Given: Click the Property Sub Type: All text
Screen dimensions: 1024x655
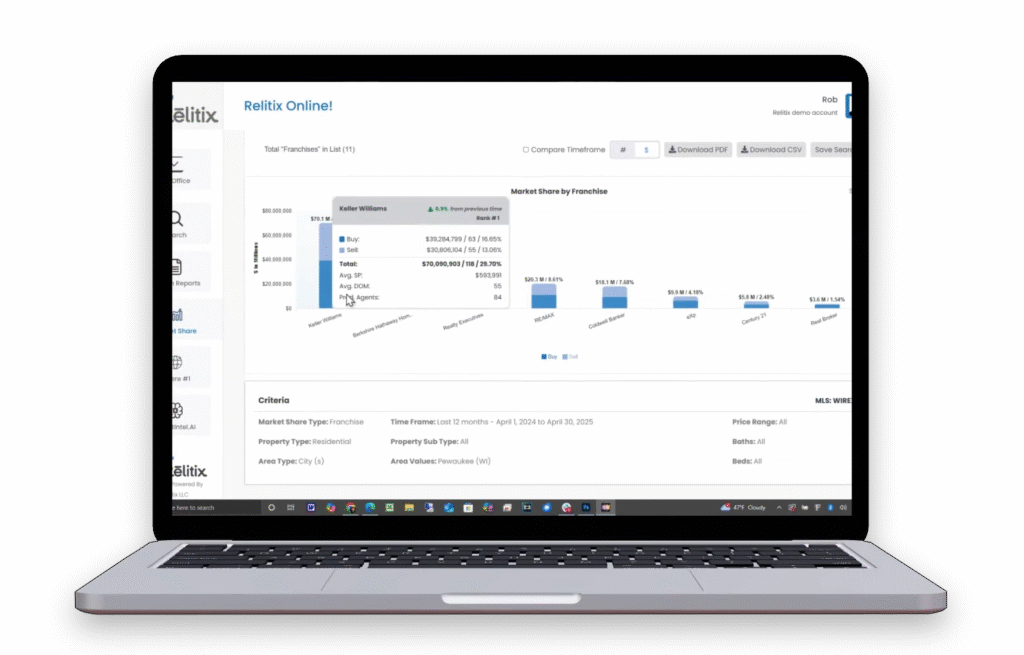Looking at the screenshot, I should point(429,441).
